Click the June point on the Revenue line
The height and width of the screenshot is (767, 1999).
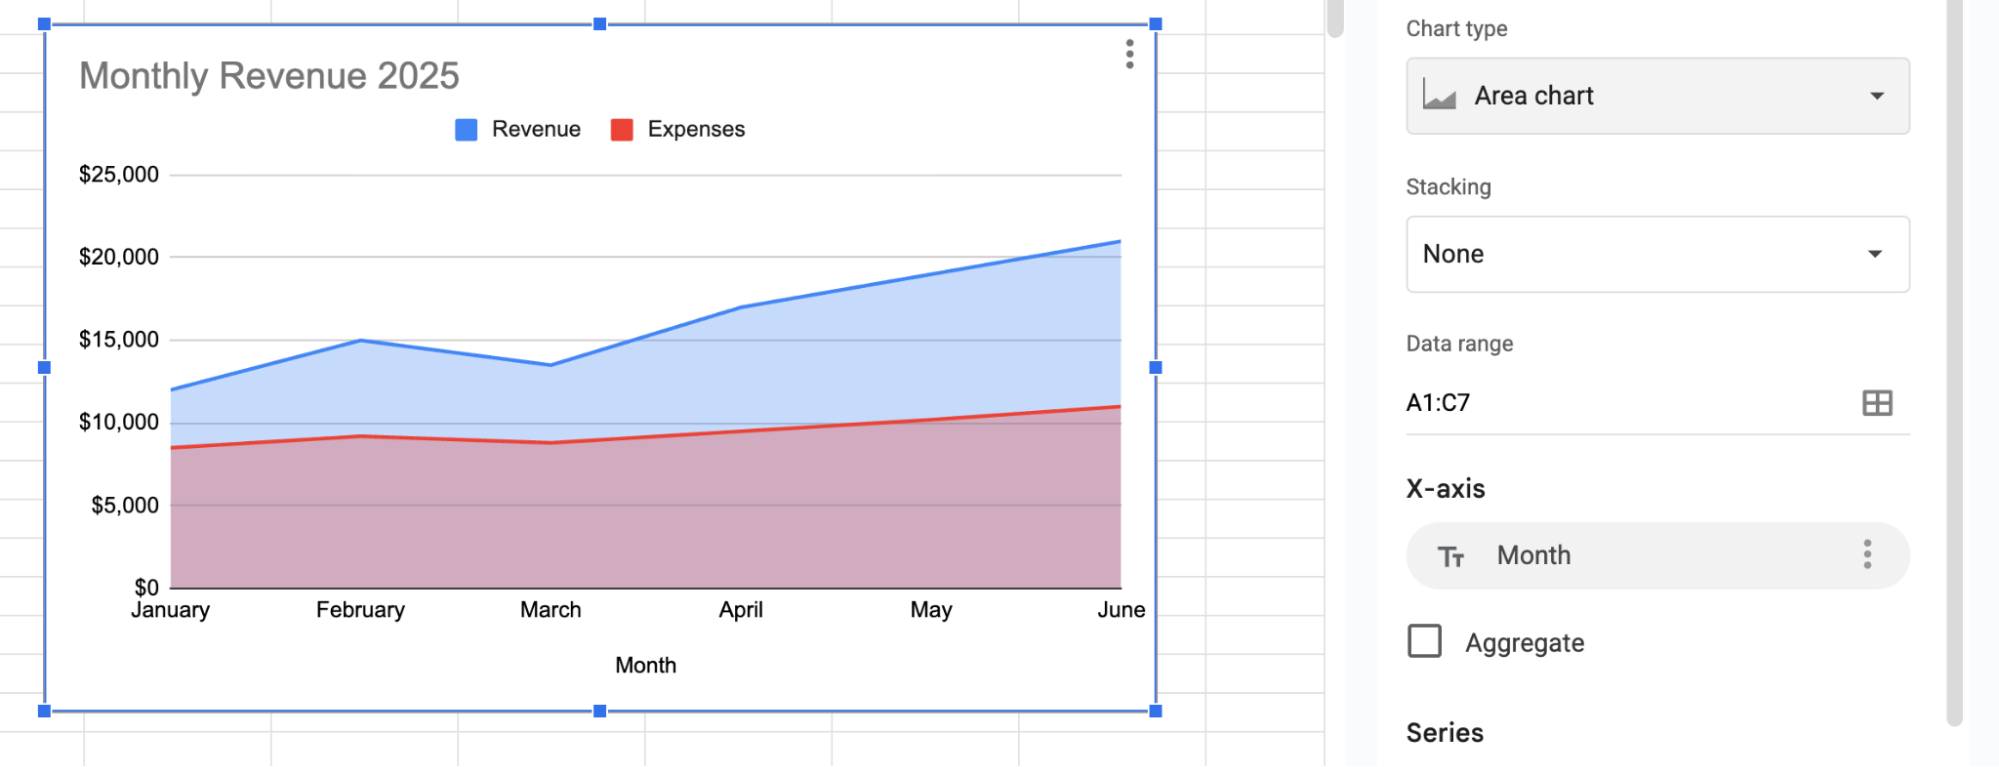pyautogui.click(x=1120, y=240)
